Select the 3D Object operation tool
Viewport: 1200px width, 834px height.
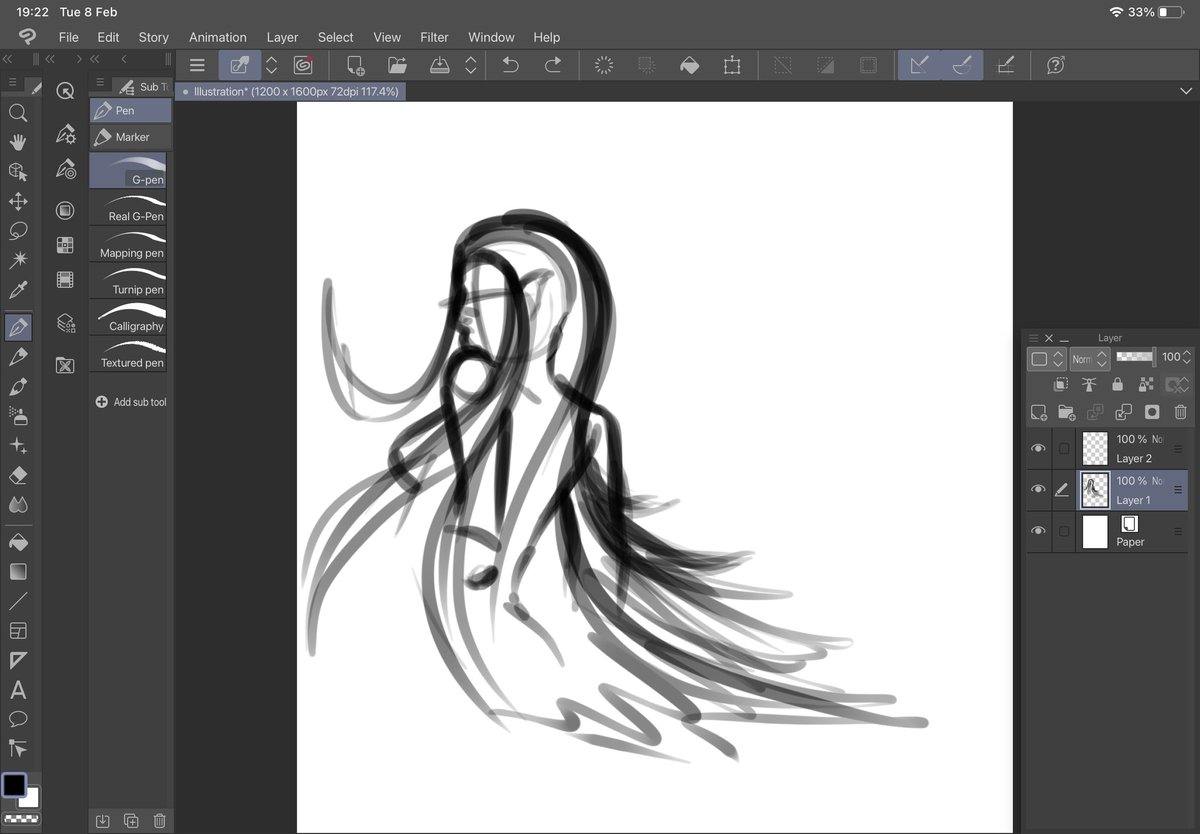[x=17, y=172]
